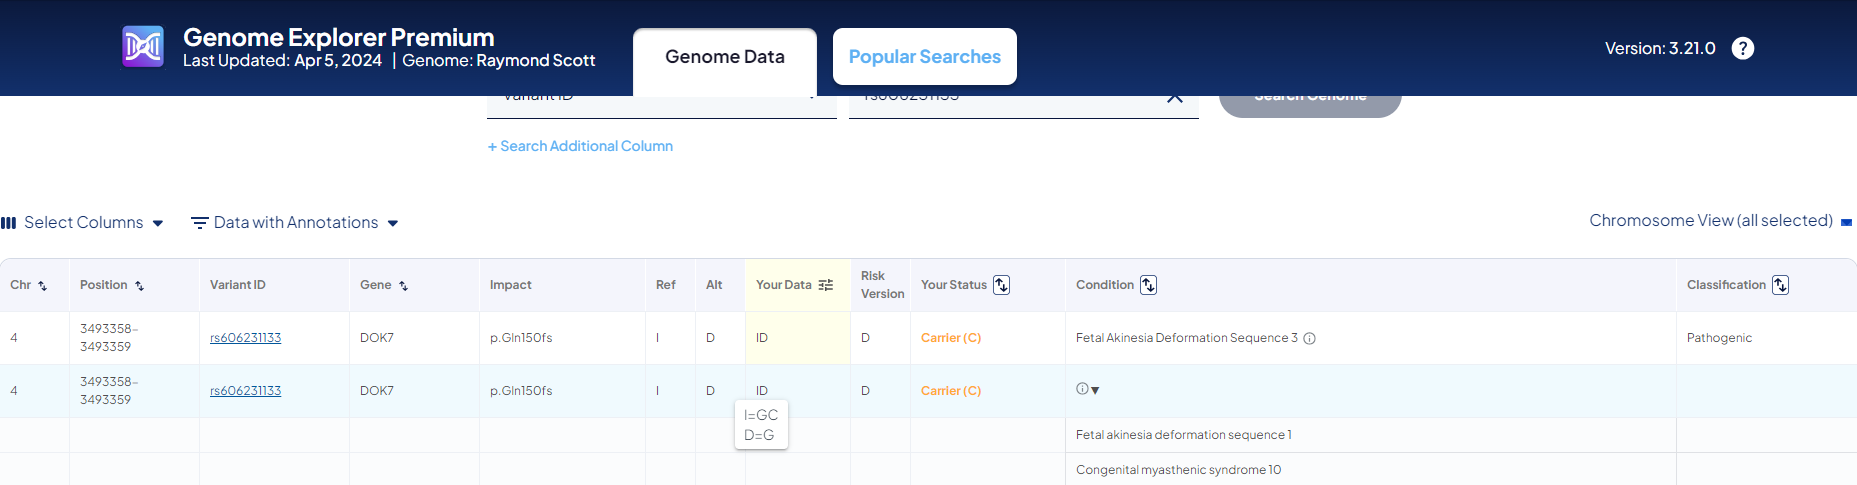Click the Search Genome button

tap(1310, 104)
